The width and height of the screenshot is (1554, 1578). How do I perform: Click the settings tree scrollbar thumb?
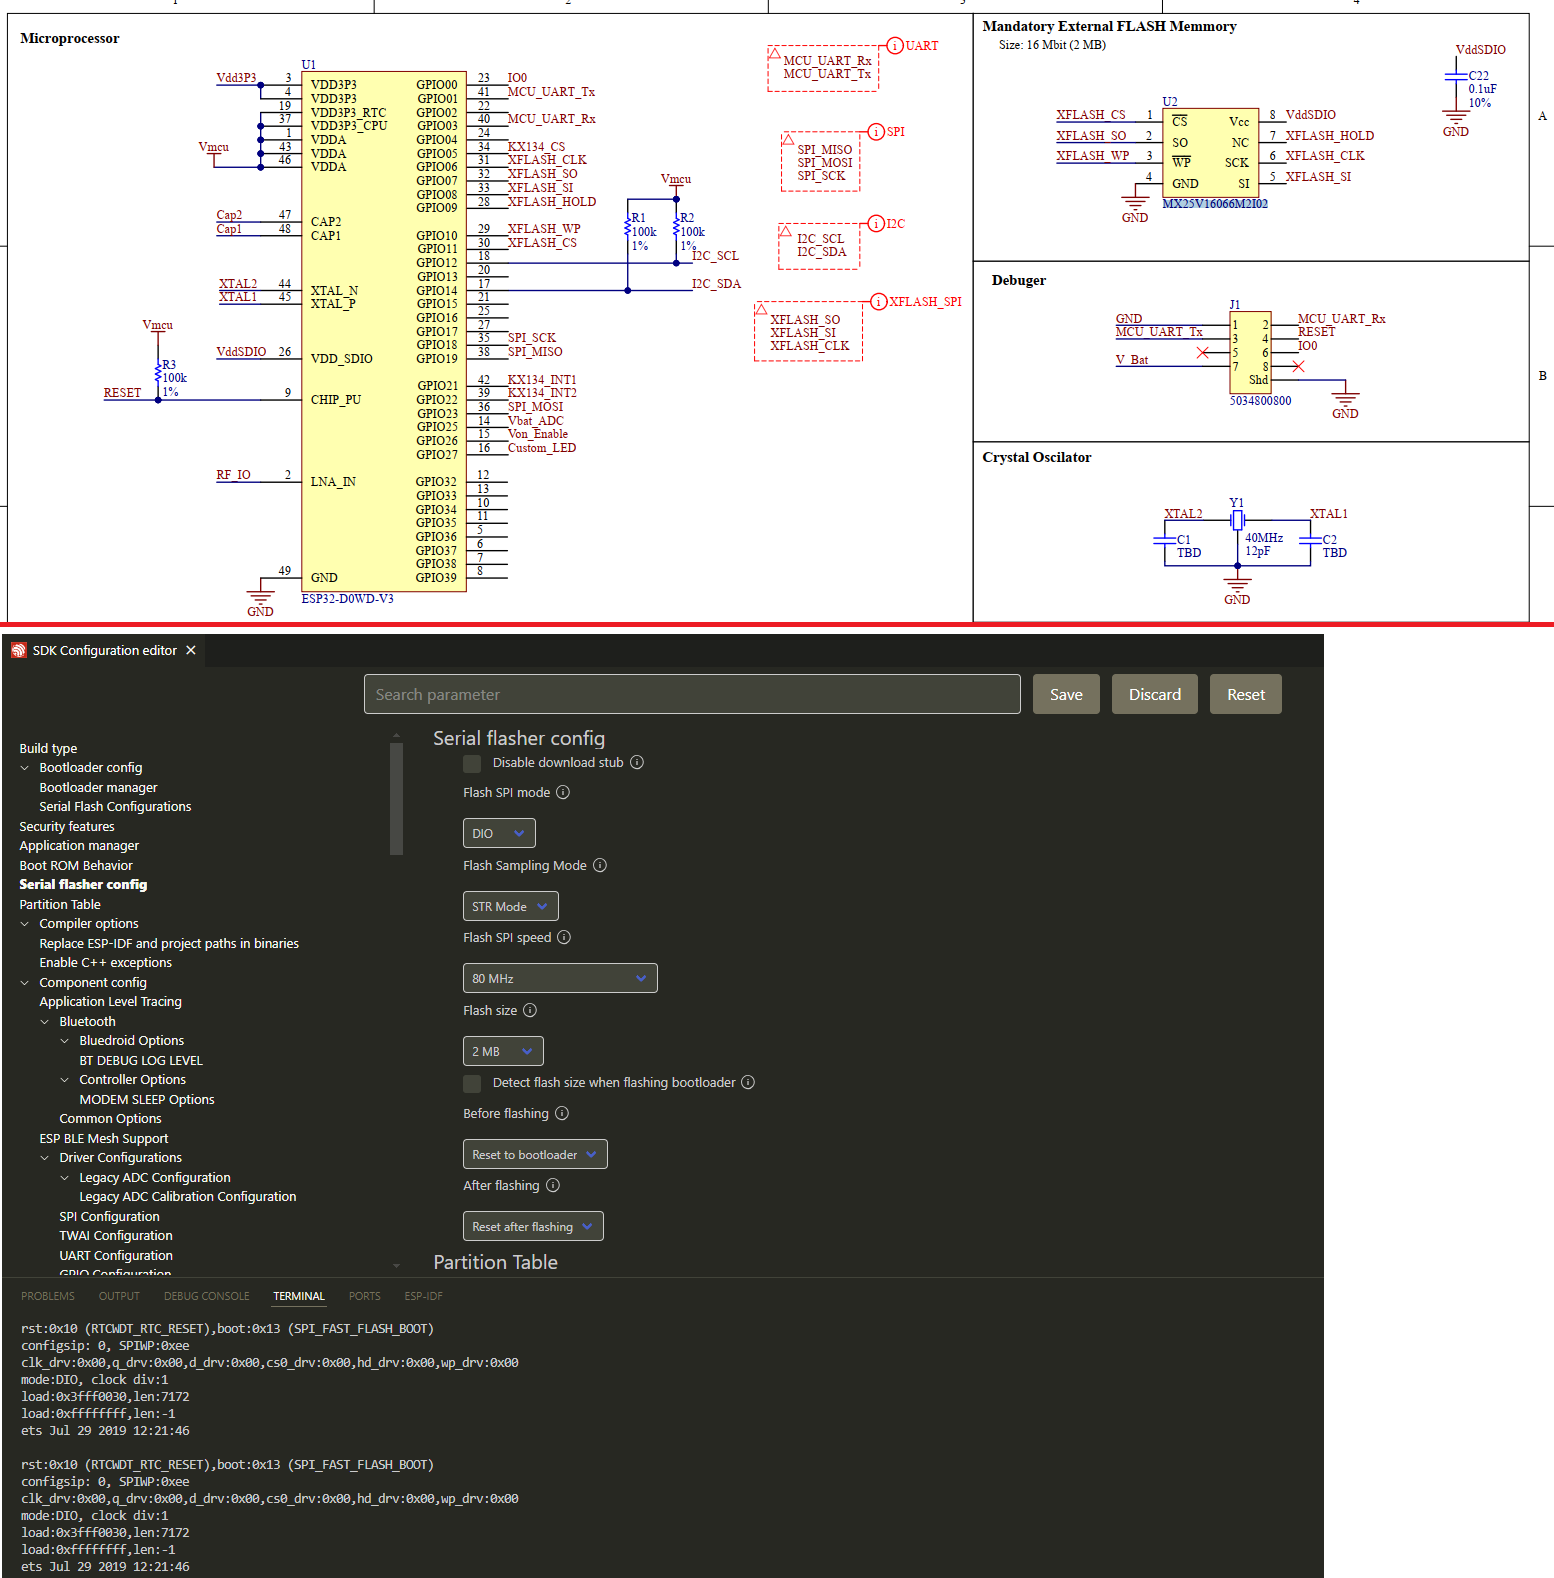[x=396, y=799]
